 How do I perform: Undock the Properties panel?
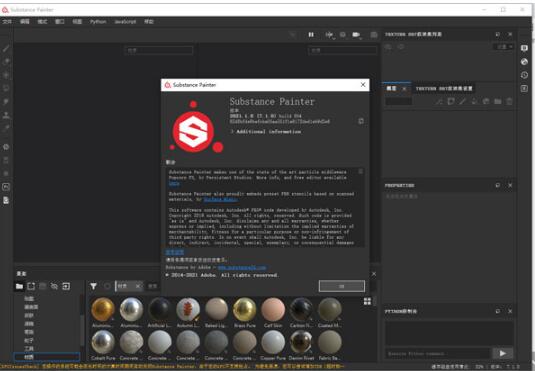(498, 185)
